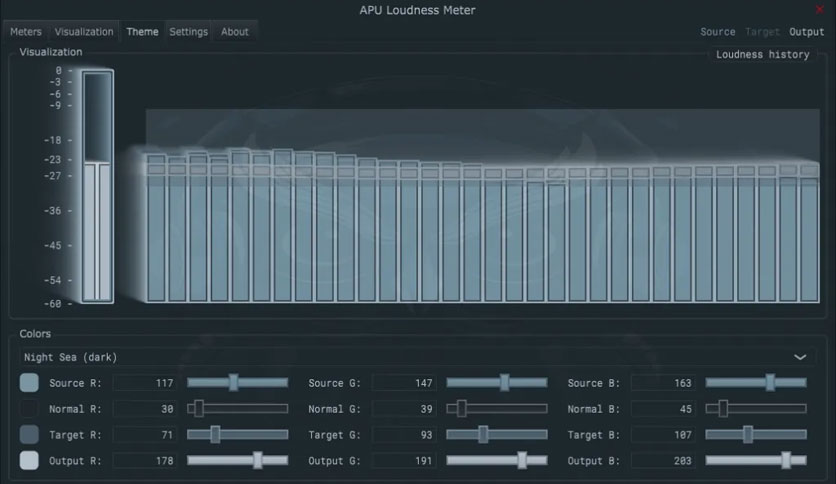836x484 pixels.
Task: Click the Normal B value field
Action: tap(663, 409)
